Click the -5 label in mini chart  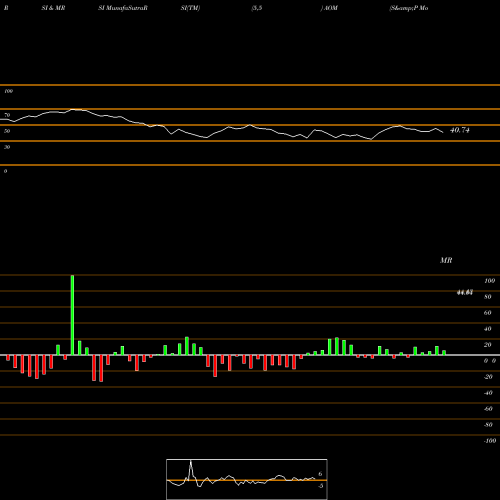[x=320, y=486]
